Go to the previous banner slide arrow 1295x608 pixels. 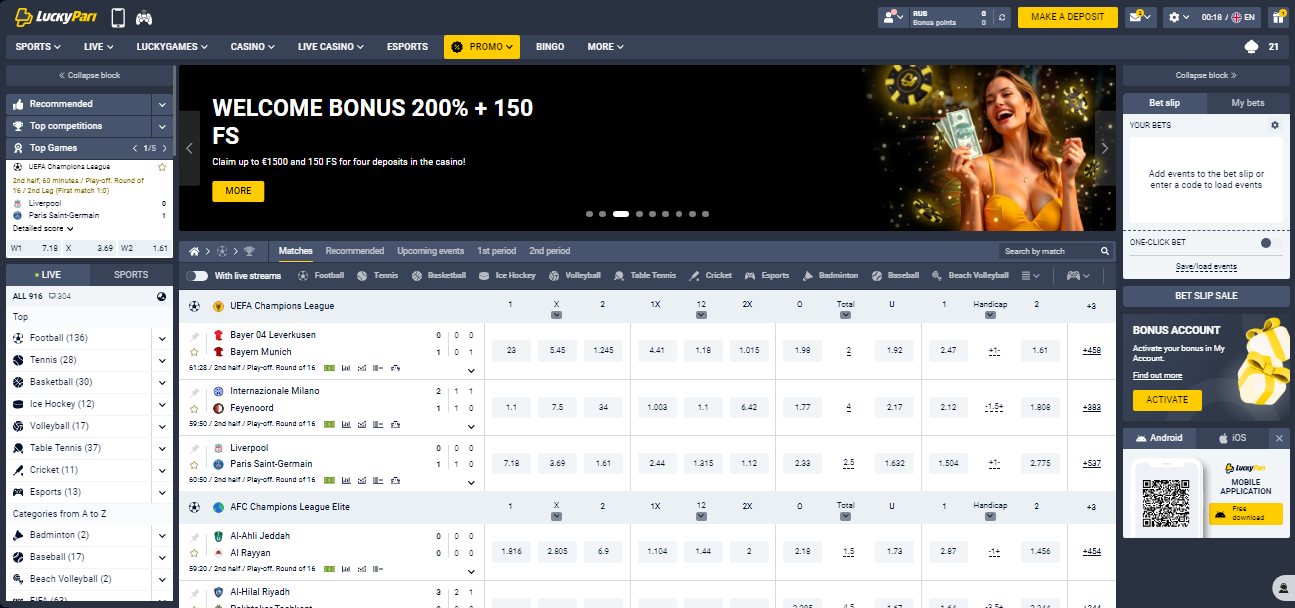190,148
